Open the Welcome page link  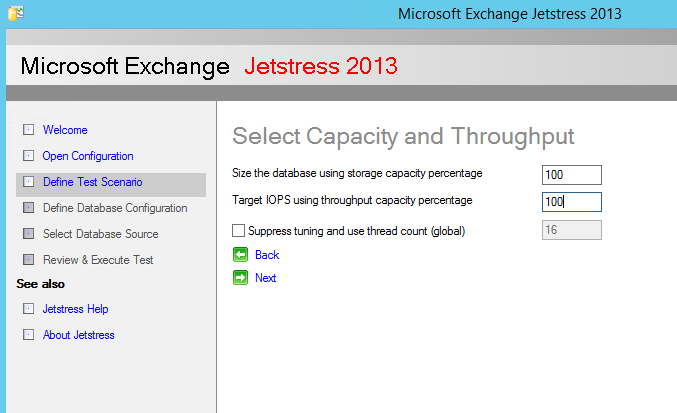pyautogui.click(x=65, y=130)
